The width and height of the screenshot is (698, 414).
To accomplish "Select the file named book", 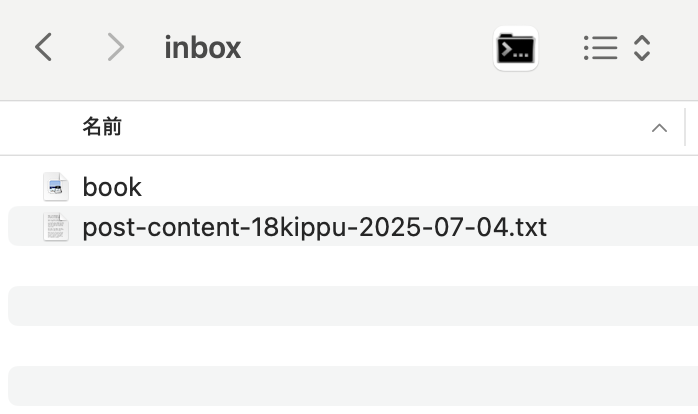I will click(112, 187).
